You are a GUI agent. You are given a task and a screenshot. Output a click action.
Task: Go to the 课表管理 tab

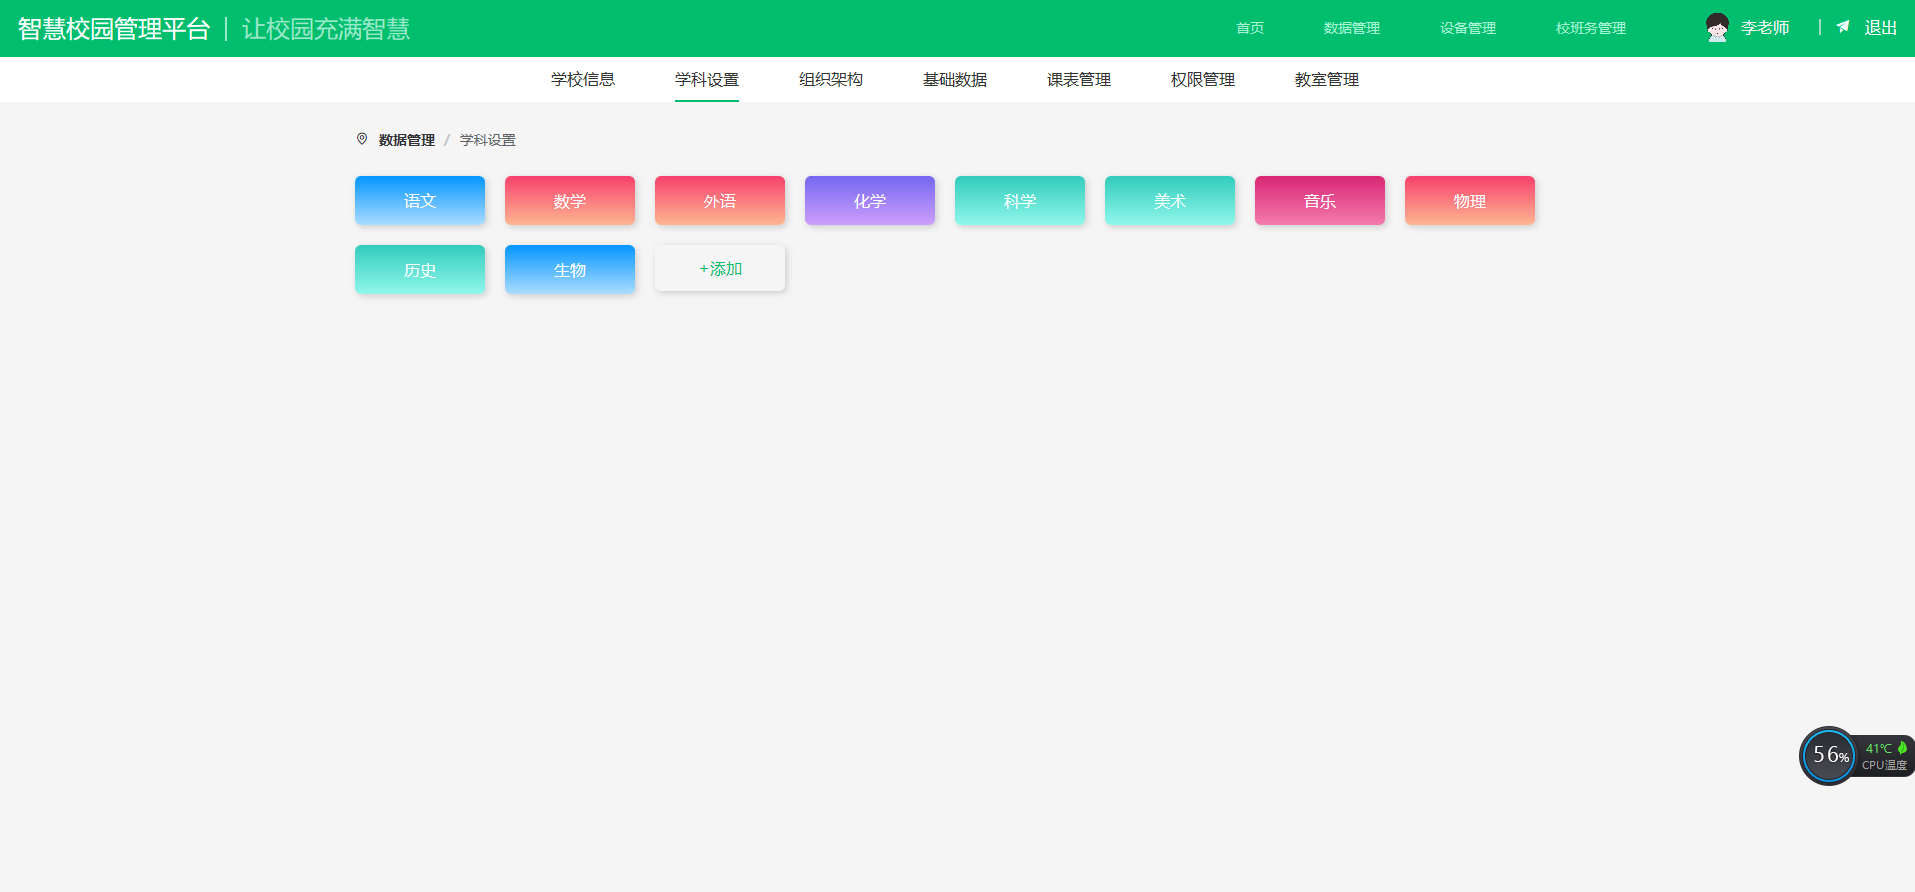pos(1078,79)
